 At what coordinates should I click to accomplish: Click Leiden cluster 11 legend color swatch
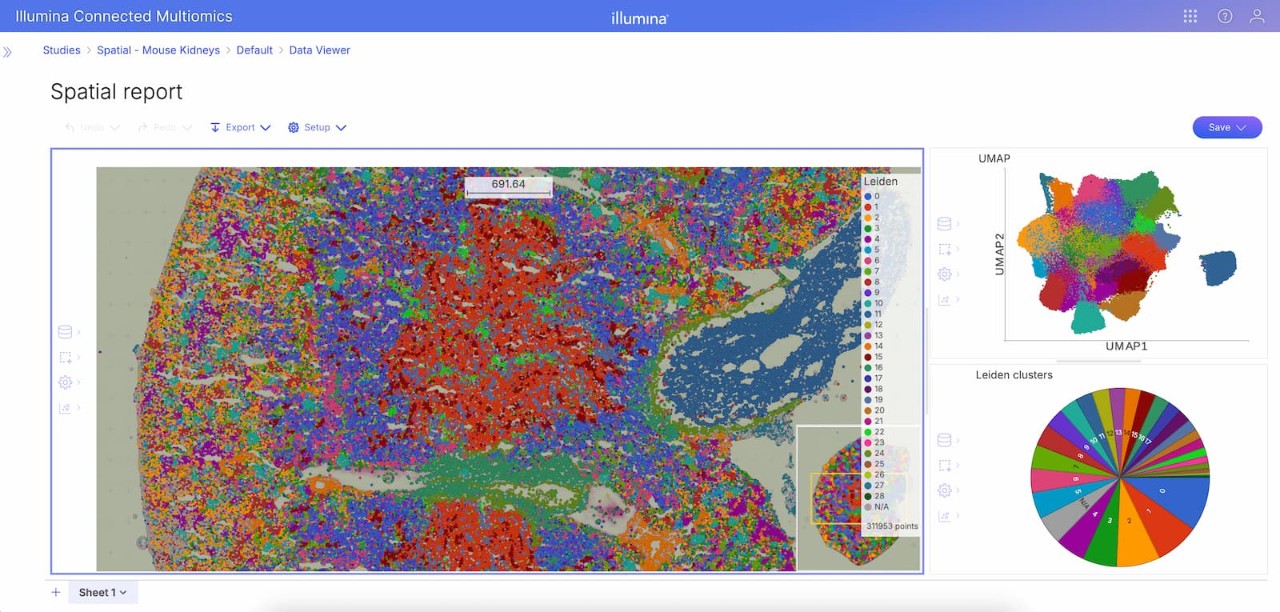(x=868, y=314)
